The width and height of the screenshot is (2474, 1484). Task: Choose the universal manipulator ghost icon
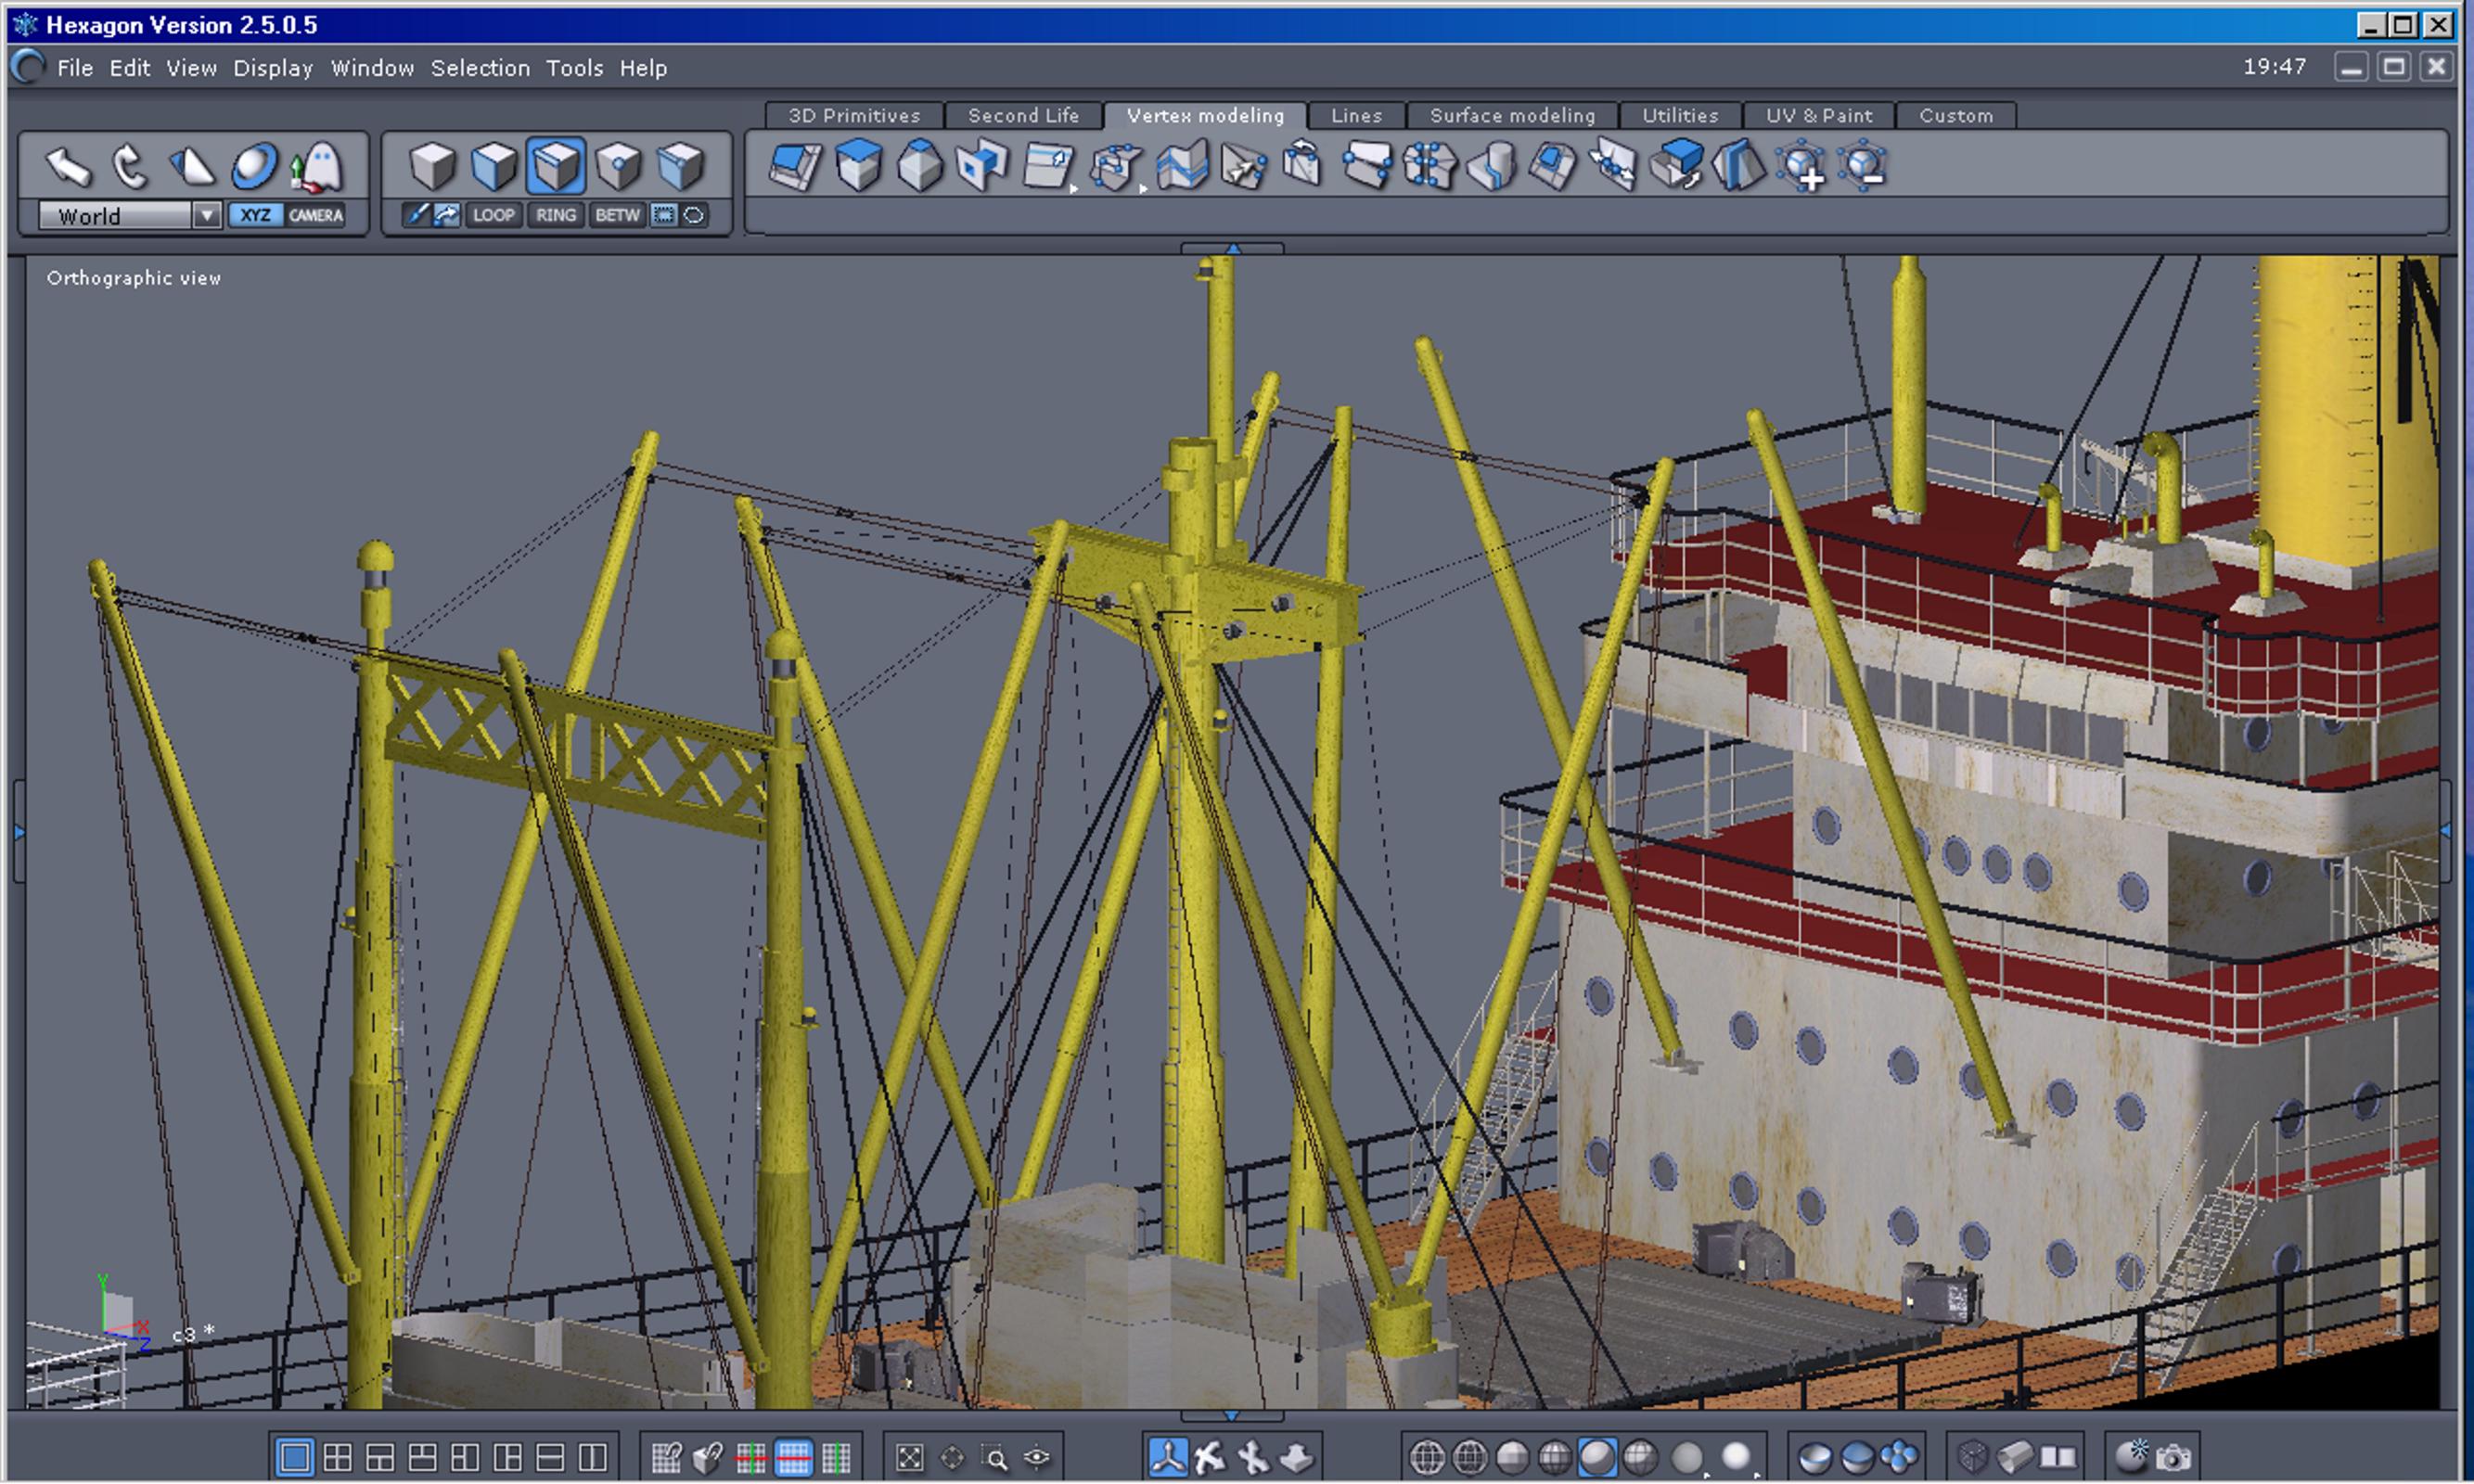click(x=318, y=166)
